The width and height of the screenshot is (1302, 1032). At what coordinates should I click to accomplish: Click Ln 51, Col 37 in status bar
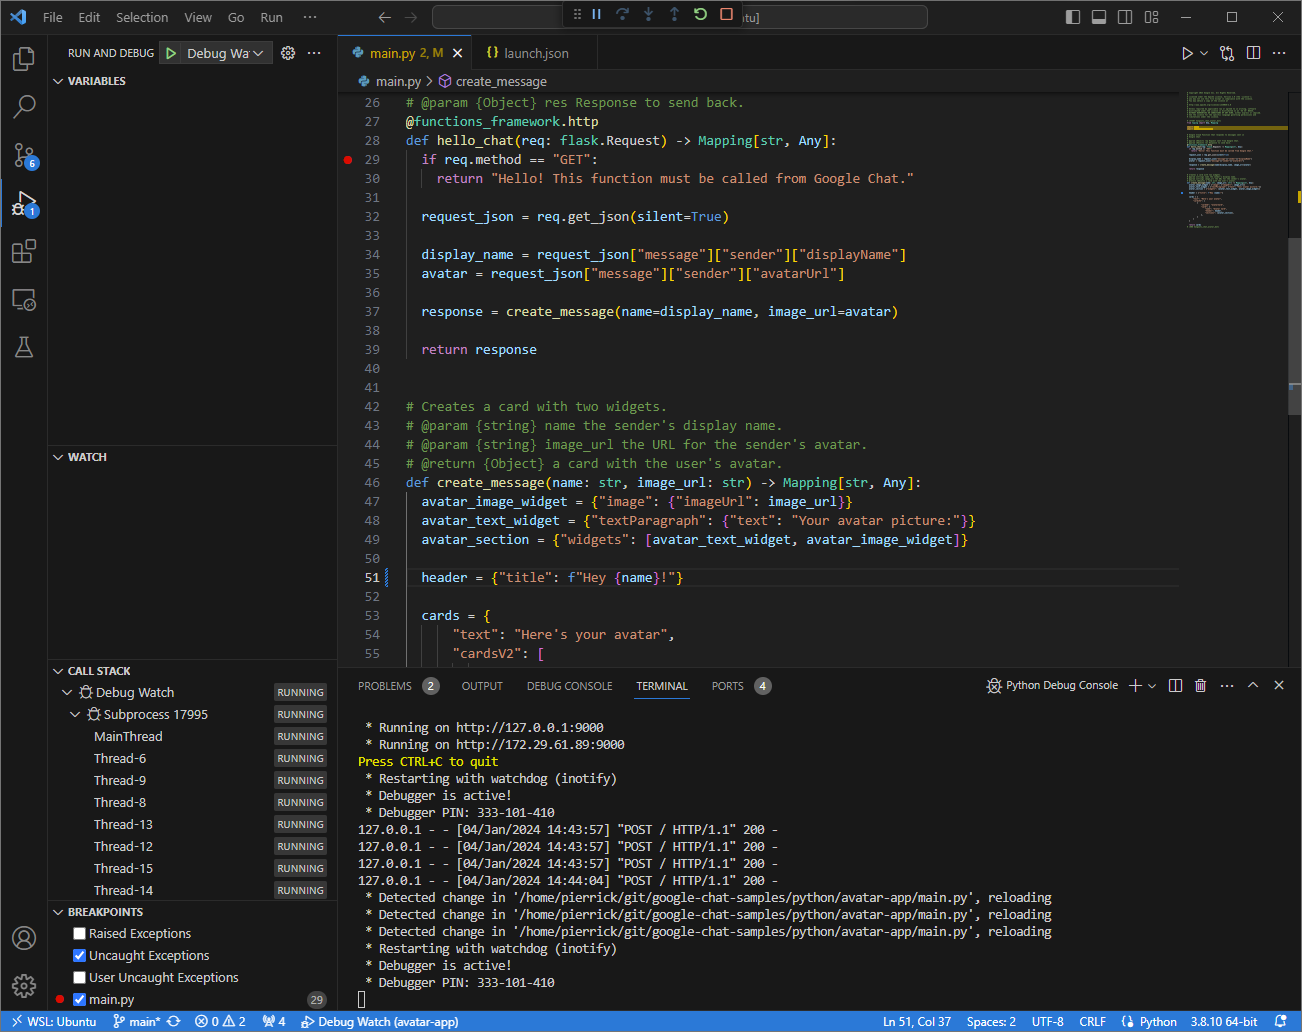(x=916, y=1022)
